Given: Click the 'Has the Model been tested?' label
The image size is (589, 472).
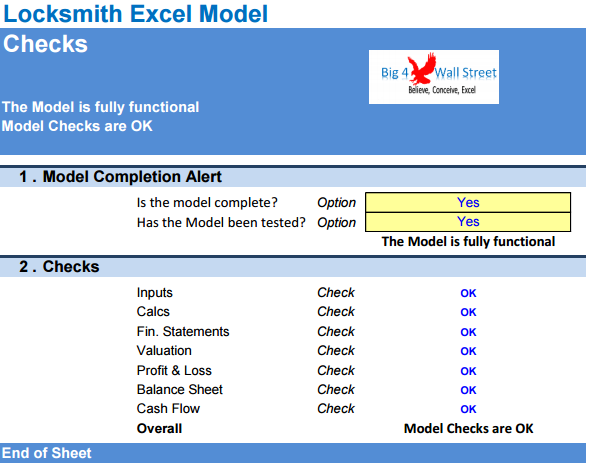Looking at the screenshot, I should point(221,222).
